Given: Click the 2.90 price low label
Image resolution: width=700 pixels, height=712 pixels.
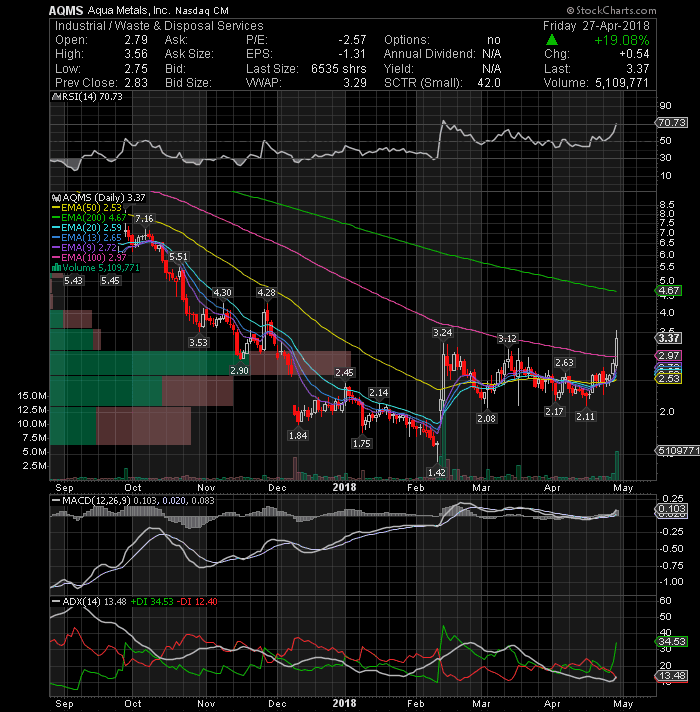Looking at the screenshot, I should [239, 371].
